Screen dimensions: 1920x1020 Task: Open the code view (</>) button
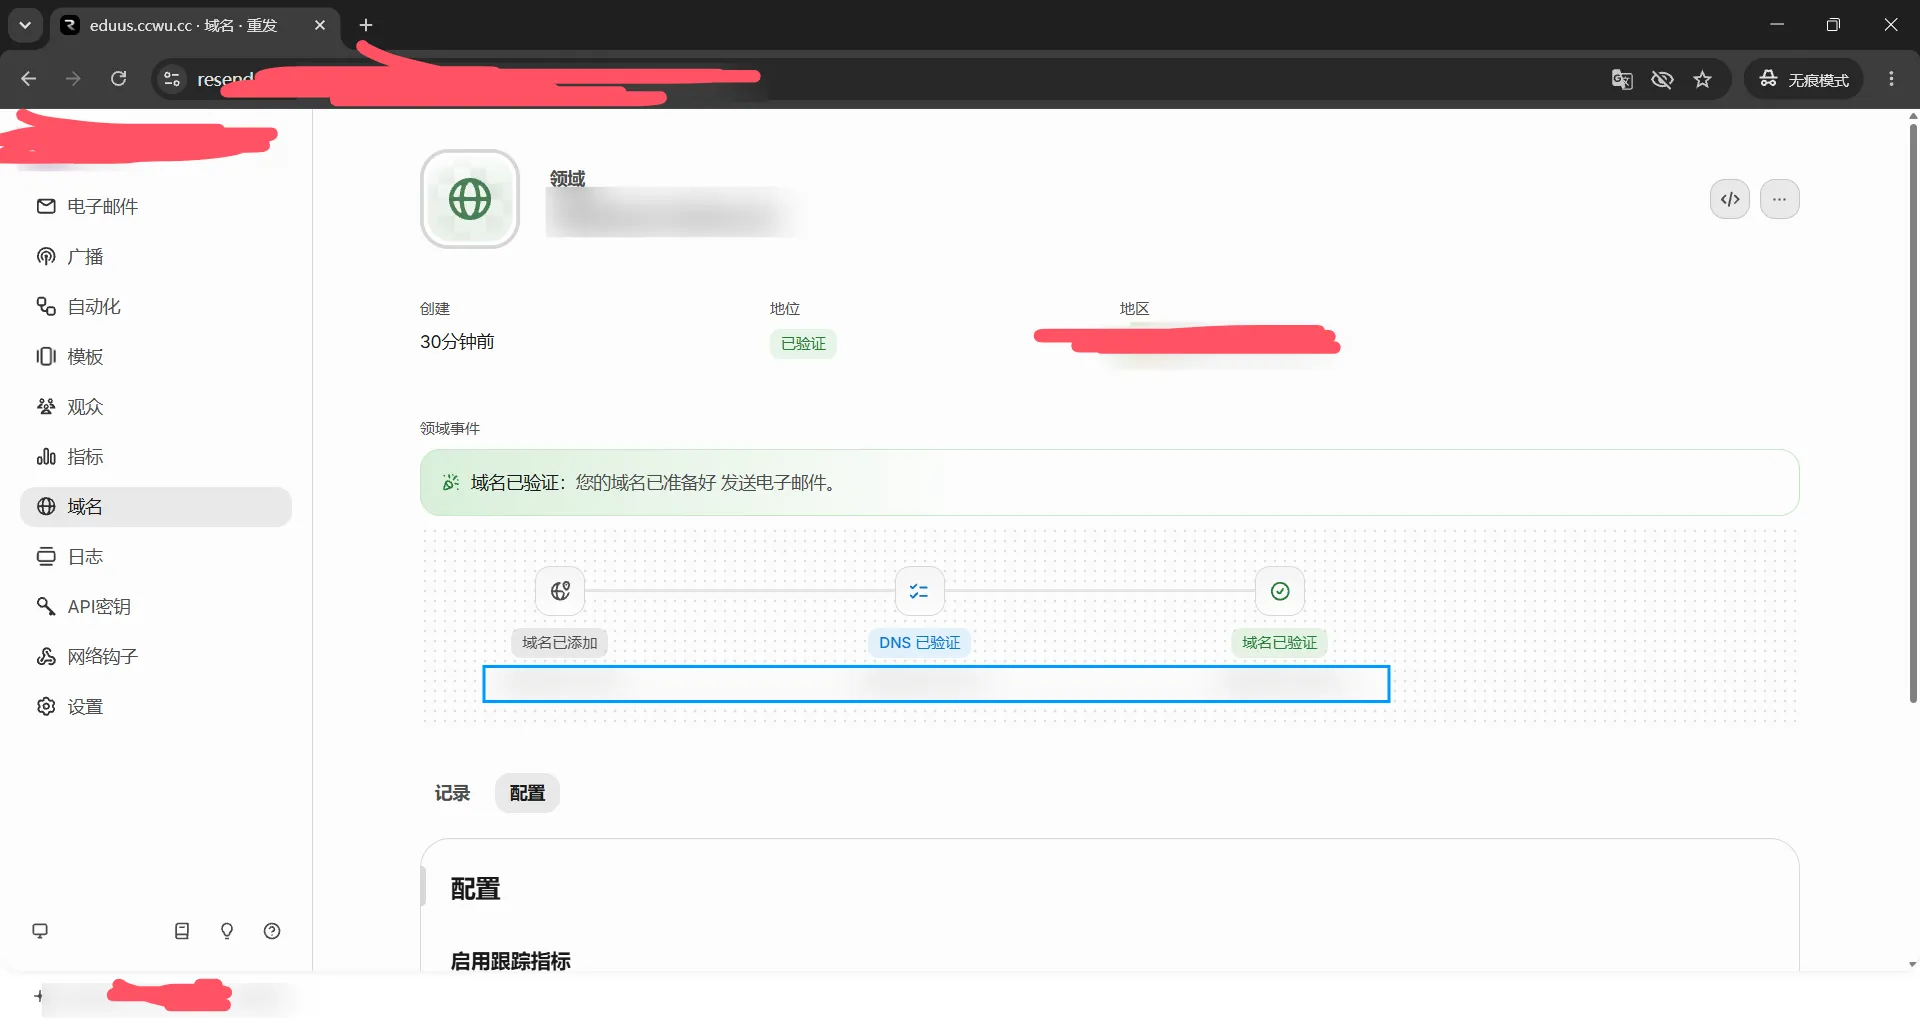(x=1730, y=199)
